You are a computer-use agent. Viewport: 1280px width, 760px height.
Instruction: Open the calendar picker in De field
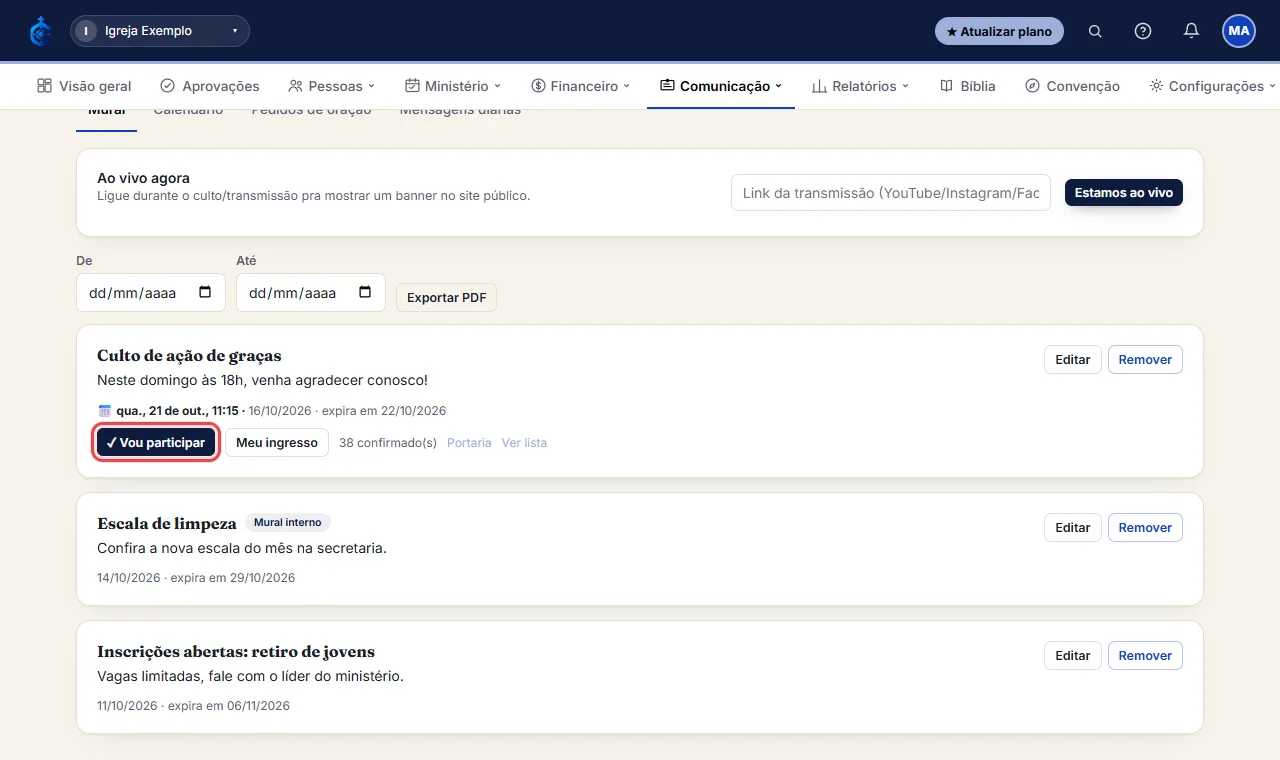(x=205, y=293)
